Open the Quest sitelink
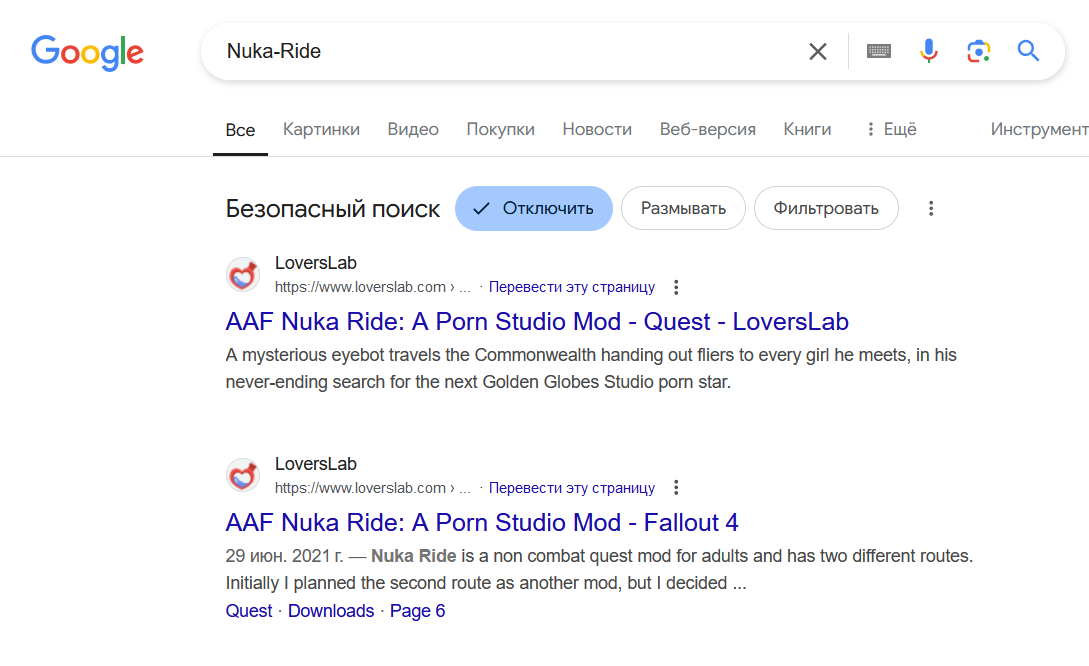Viewport: 1089px width, 666px height. pos(249,611)
